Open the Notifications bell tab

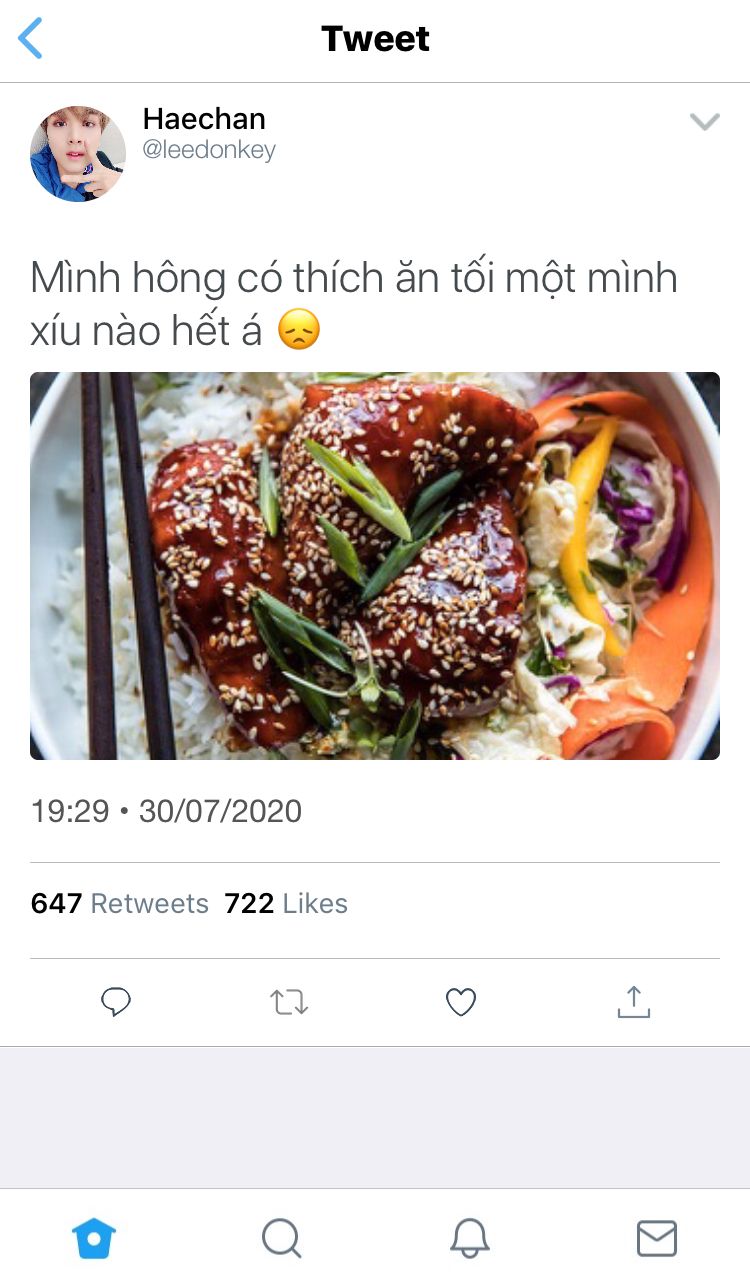tap(470, 1239)
